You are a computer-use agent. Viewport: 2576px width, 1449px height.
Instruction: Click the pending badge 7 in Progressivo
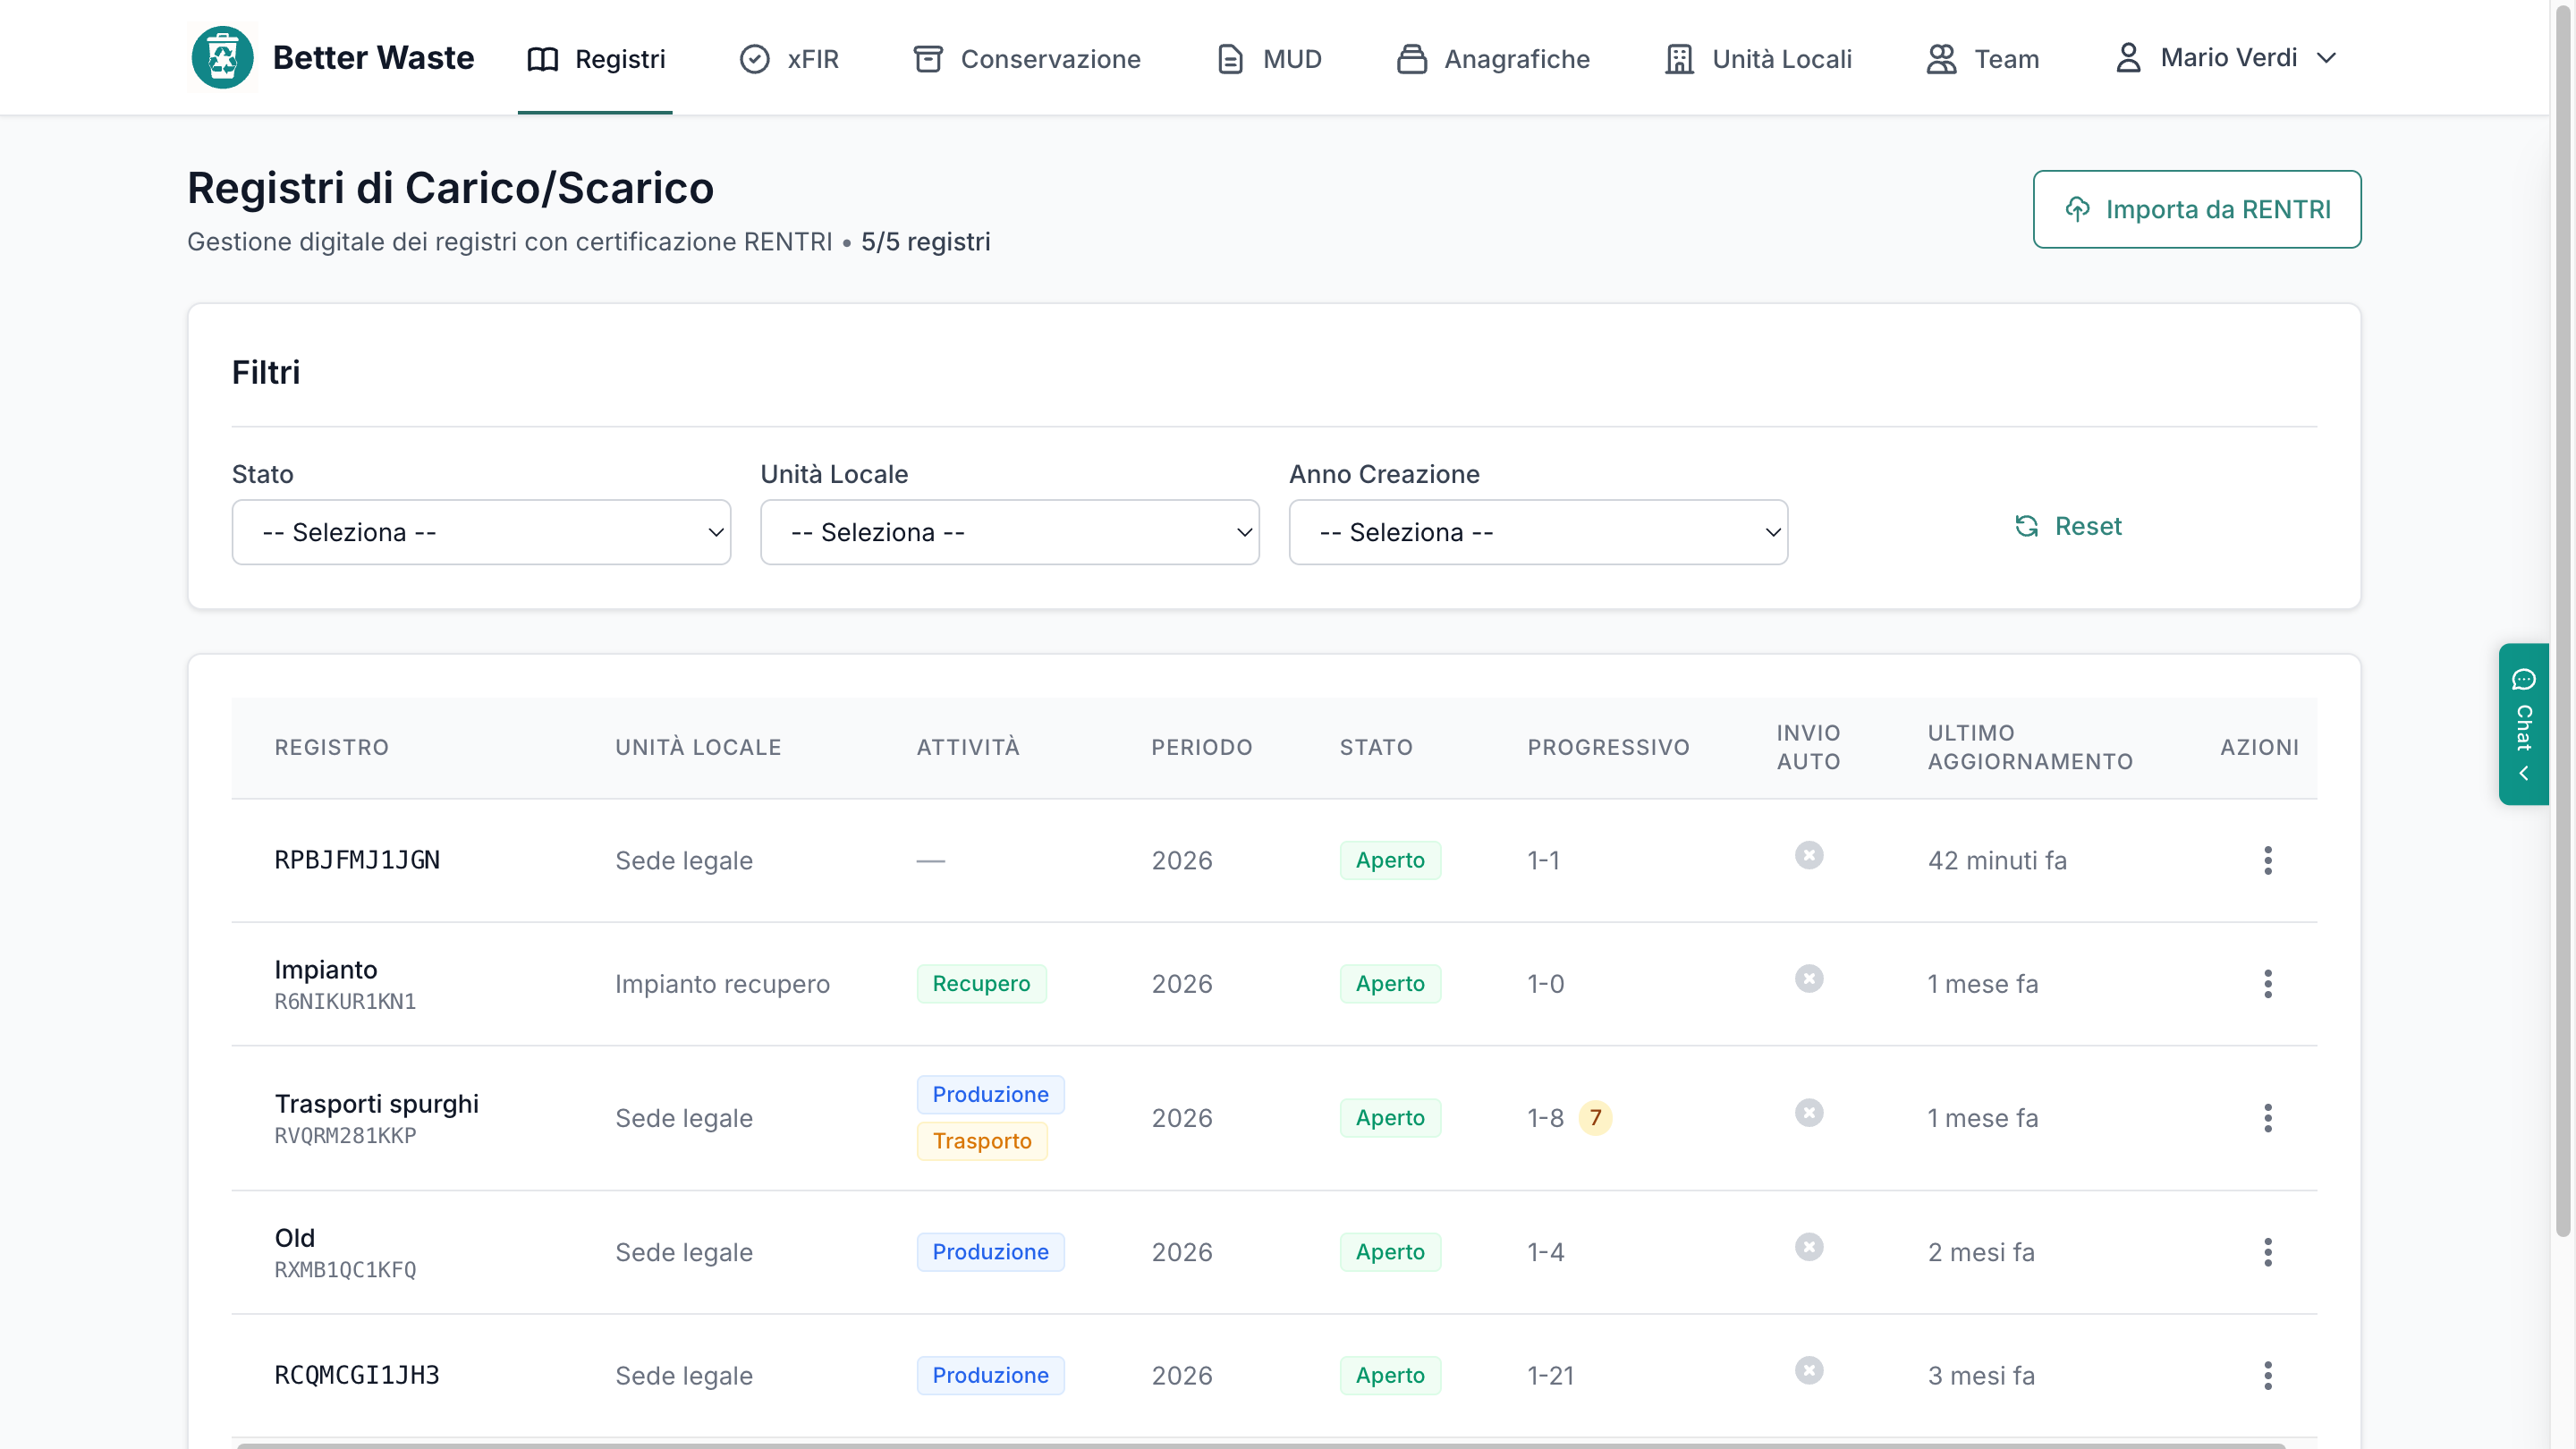coord(1595,1118)
